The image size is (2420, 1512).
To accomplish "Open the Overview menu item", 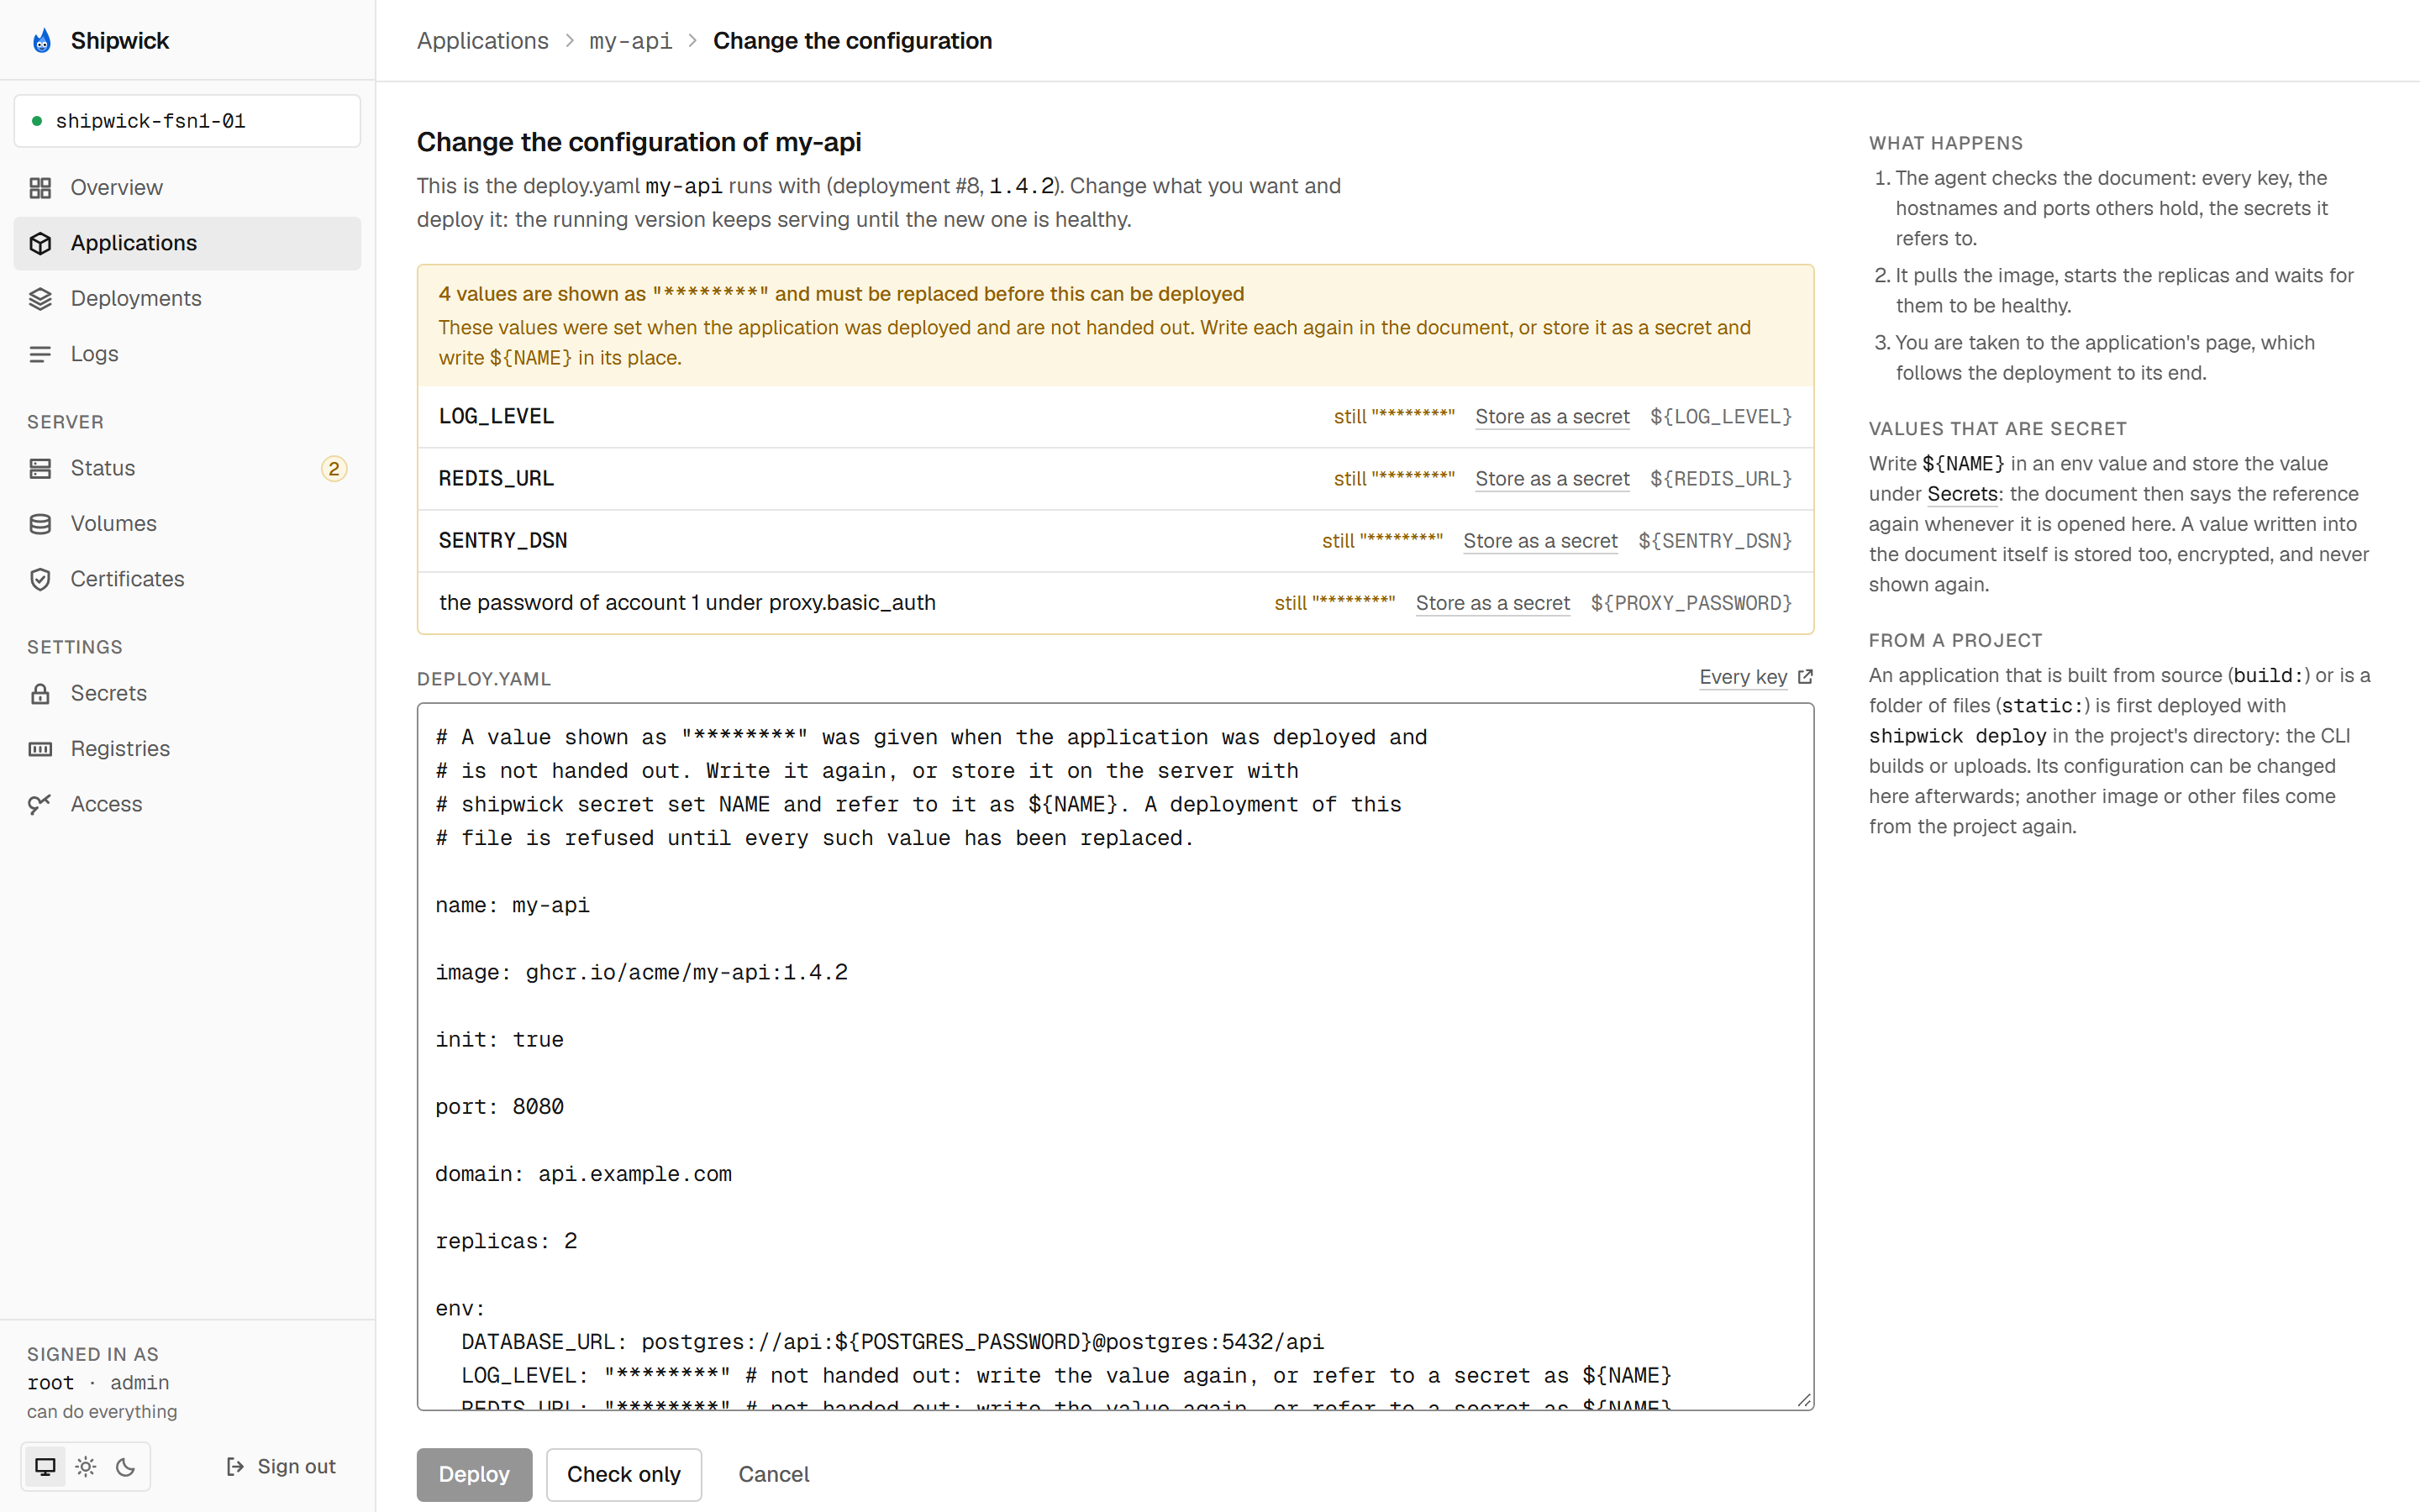I will tap(187, 188).
